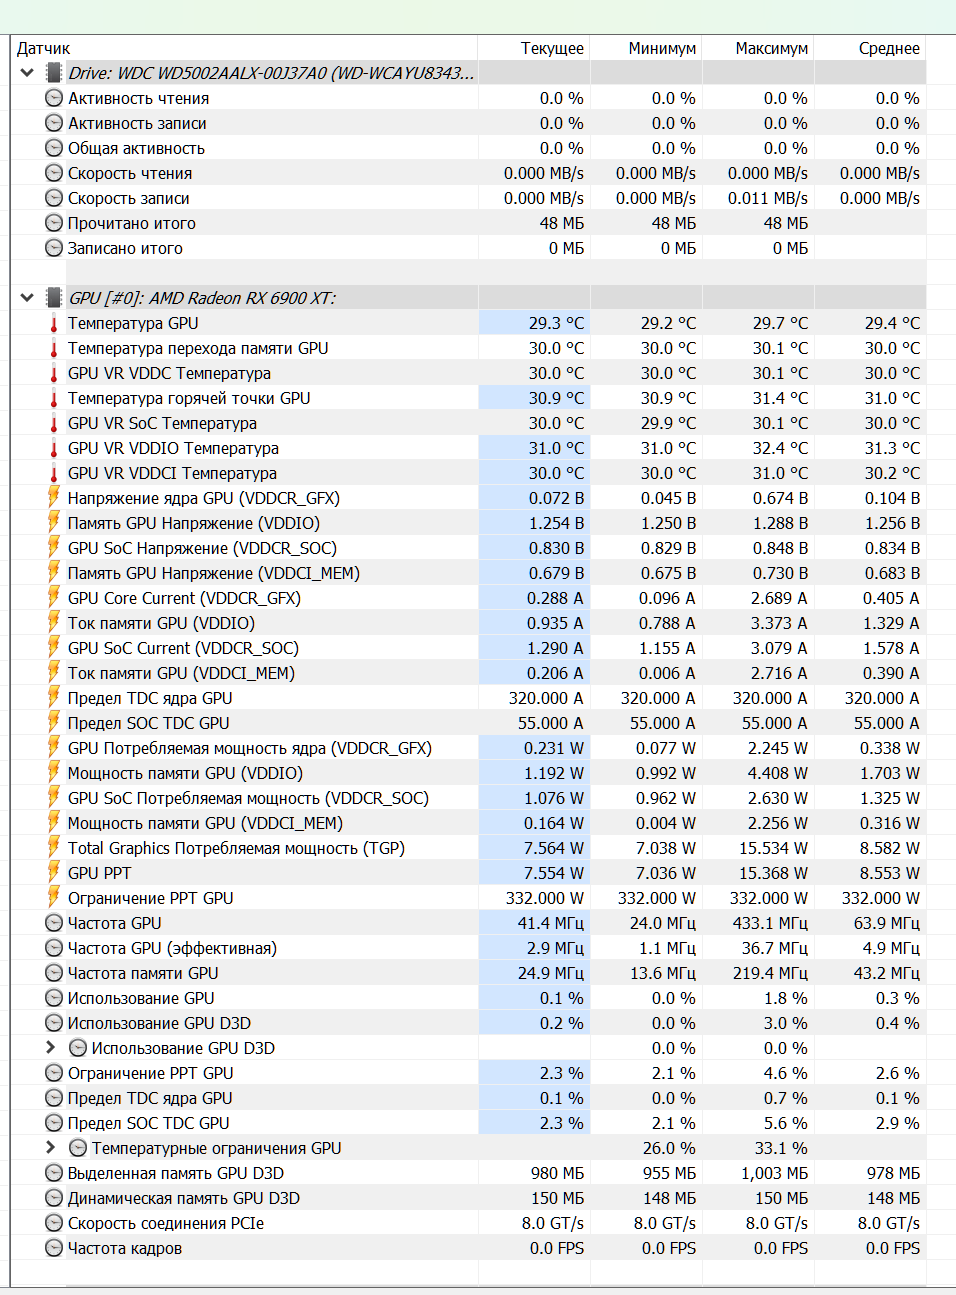
Task: Click dedicated memory maximum 1,003 МБ
Action: point(774,1173)
